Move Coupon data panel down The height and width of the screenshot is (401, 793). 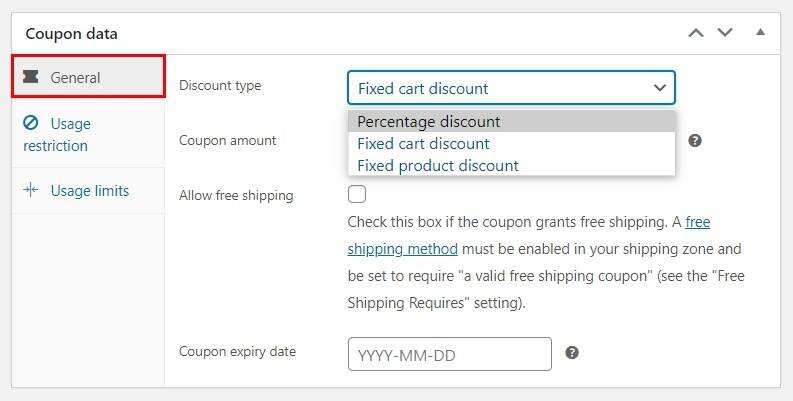(x=725, y=33)
